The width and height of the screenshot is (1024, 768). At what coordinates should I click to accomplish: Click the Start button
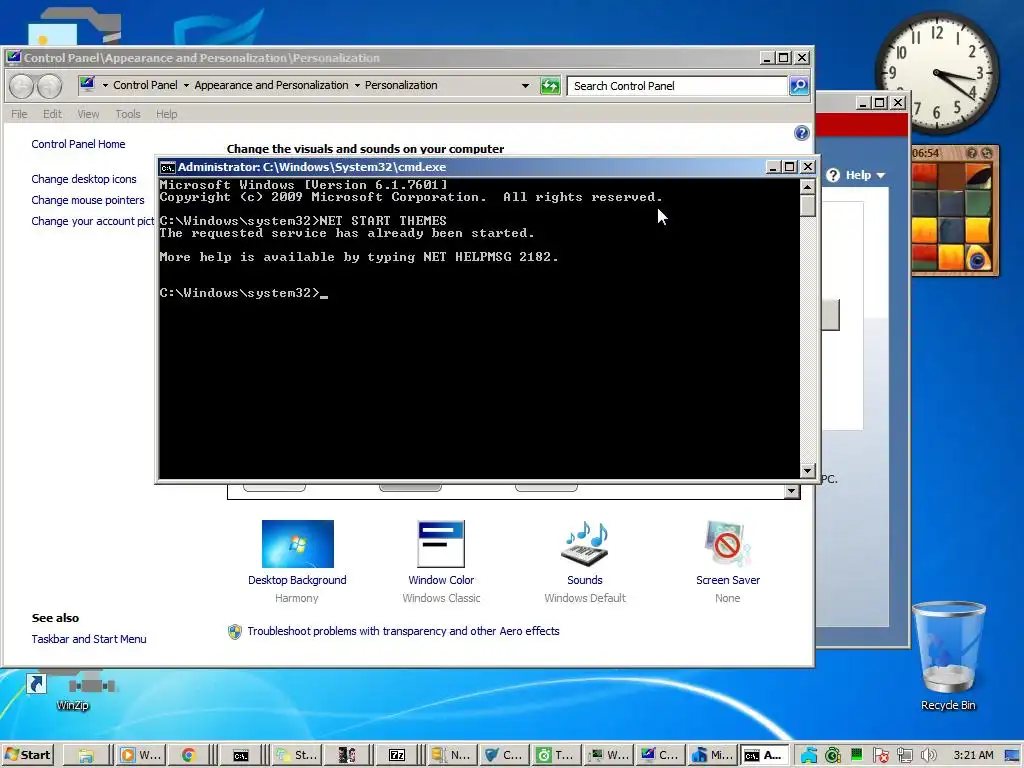(x=27, y=755)
